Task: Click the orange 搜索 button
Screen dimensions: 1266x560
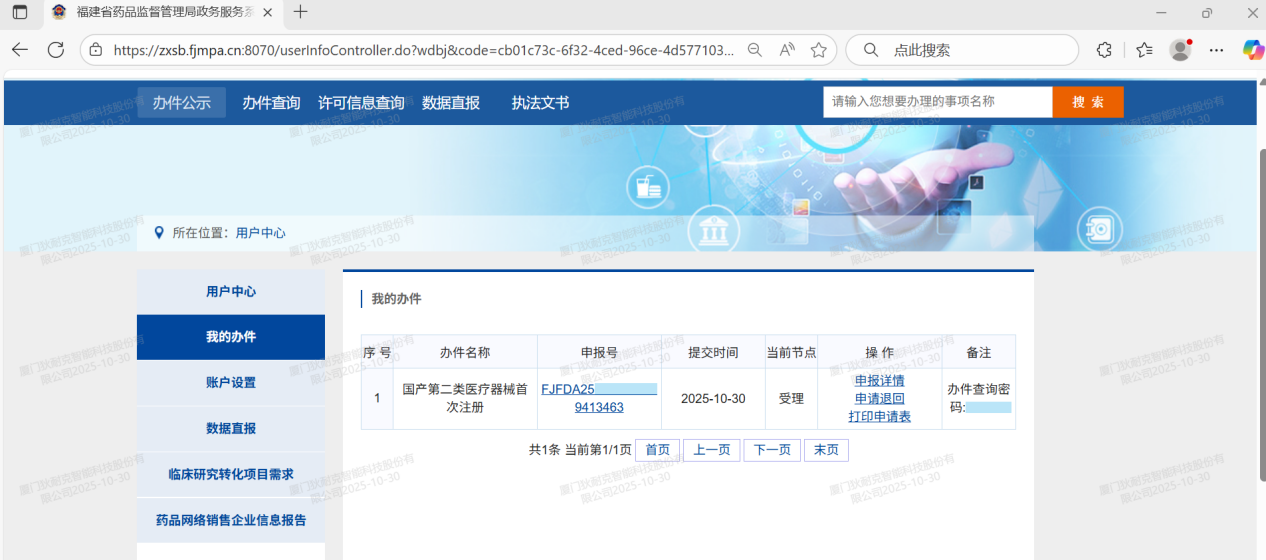Action: [1087, 102]
